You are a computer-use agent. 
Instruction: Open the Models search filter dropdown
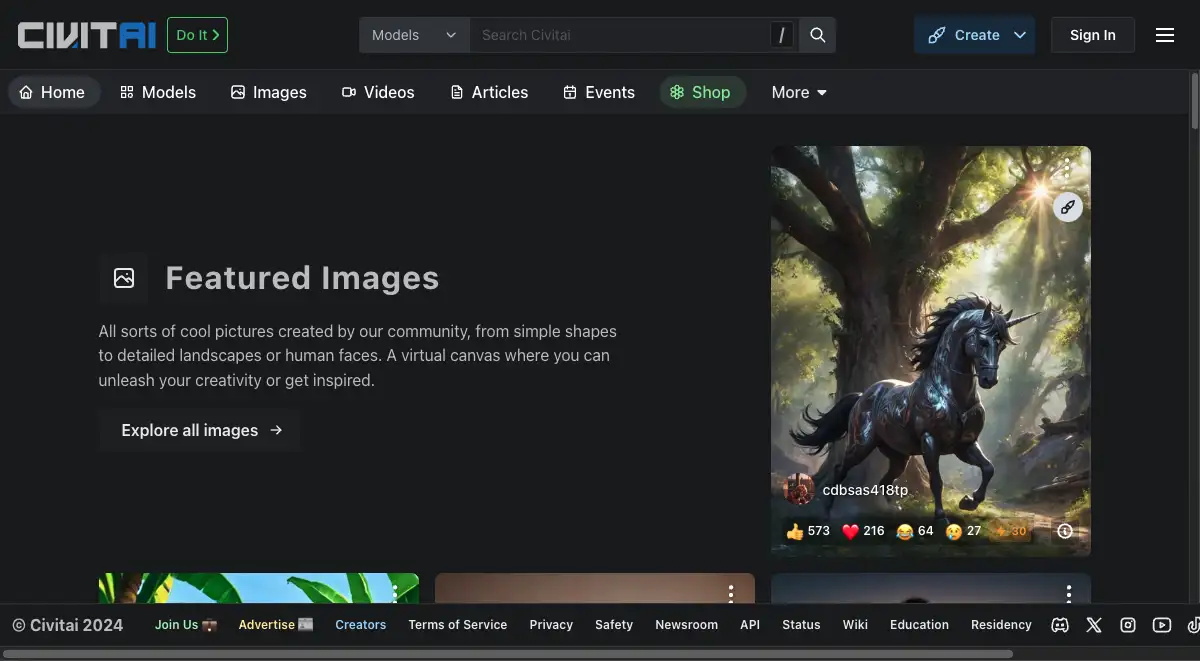[413, 34]
